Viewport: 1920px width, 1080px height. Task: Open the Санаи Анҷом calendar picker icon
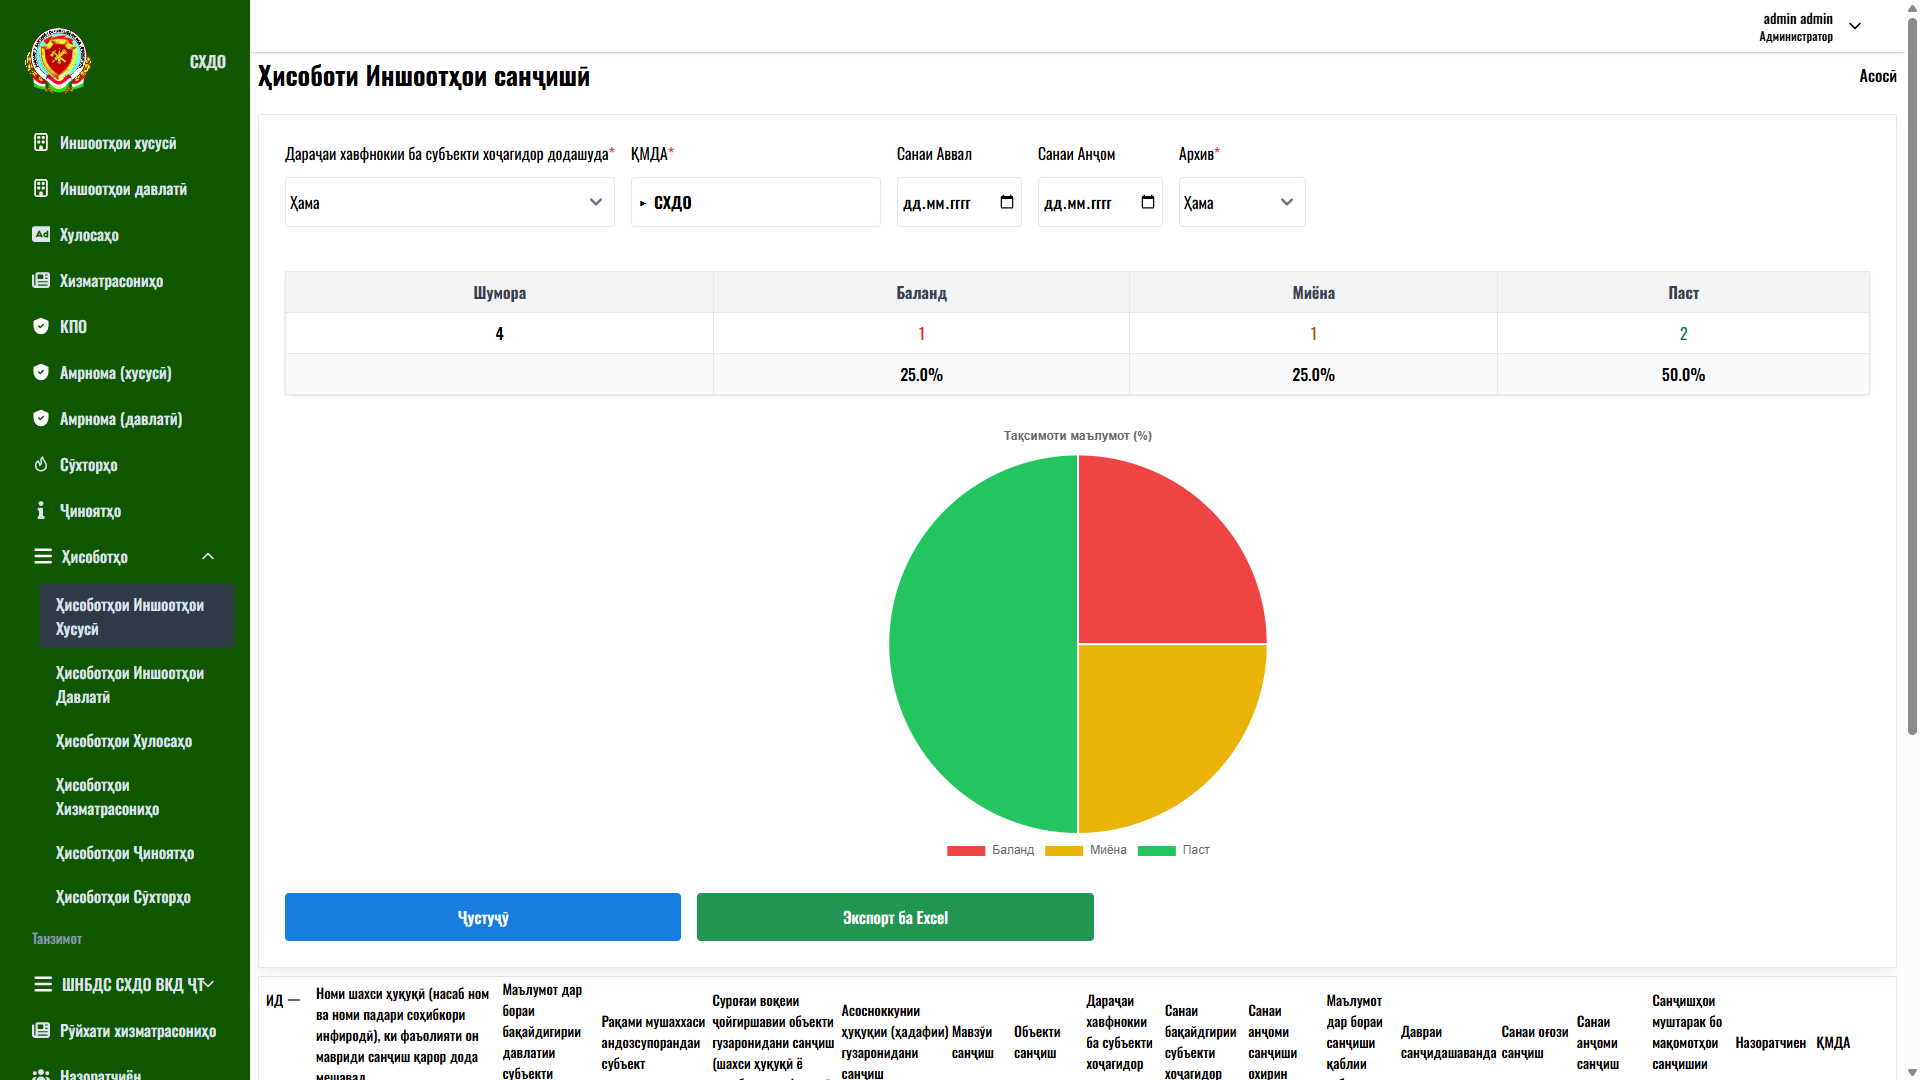pos(1148,202)
